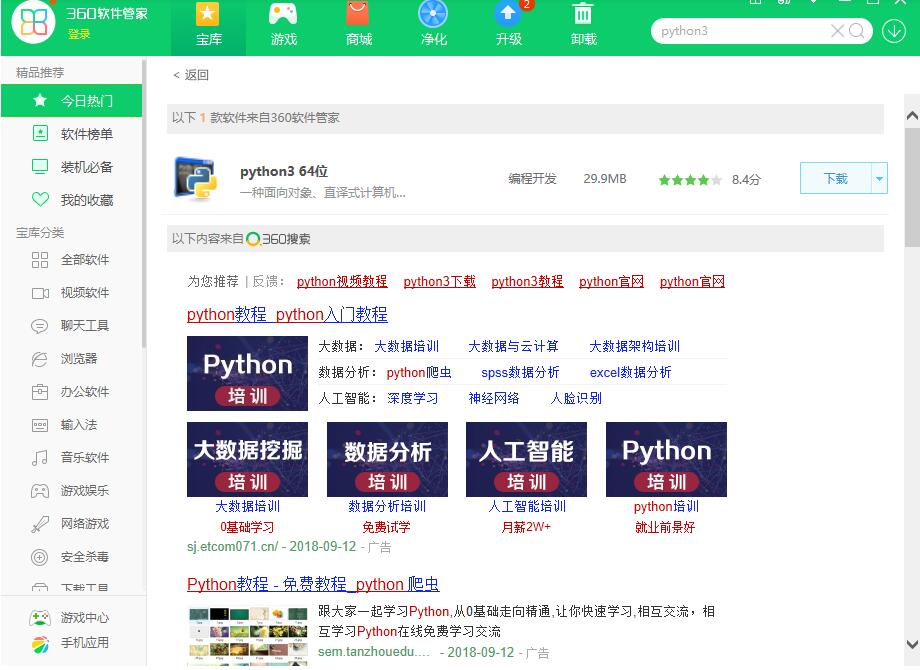Select the 全部软件 category

tap(72, 259)
